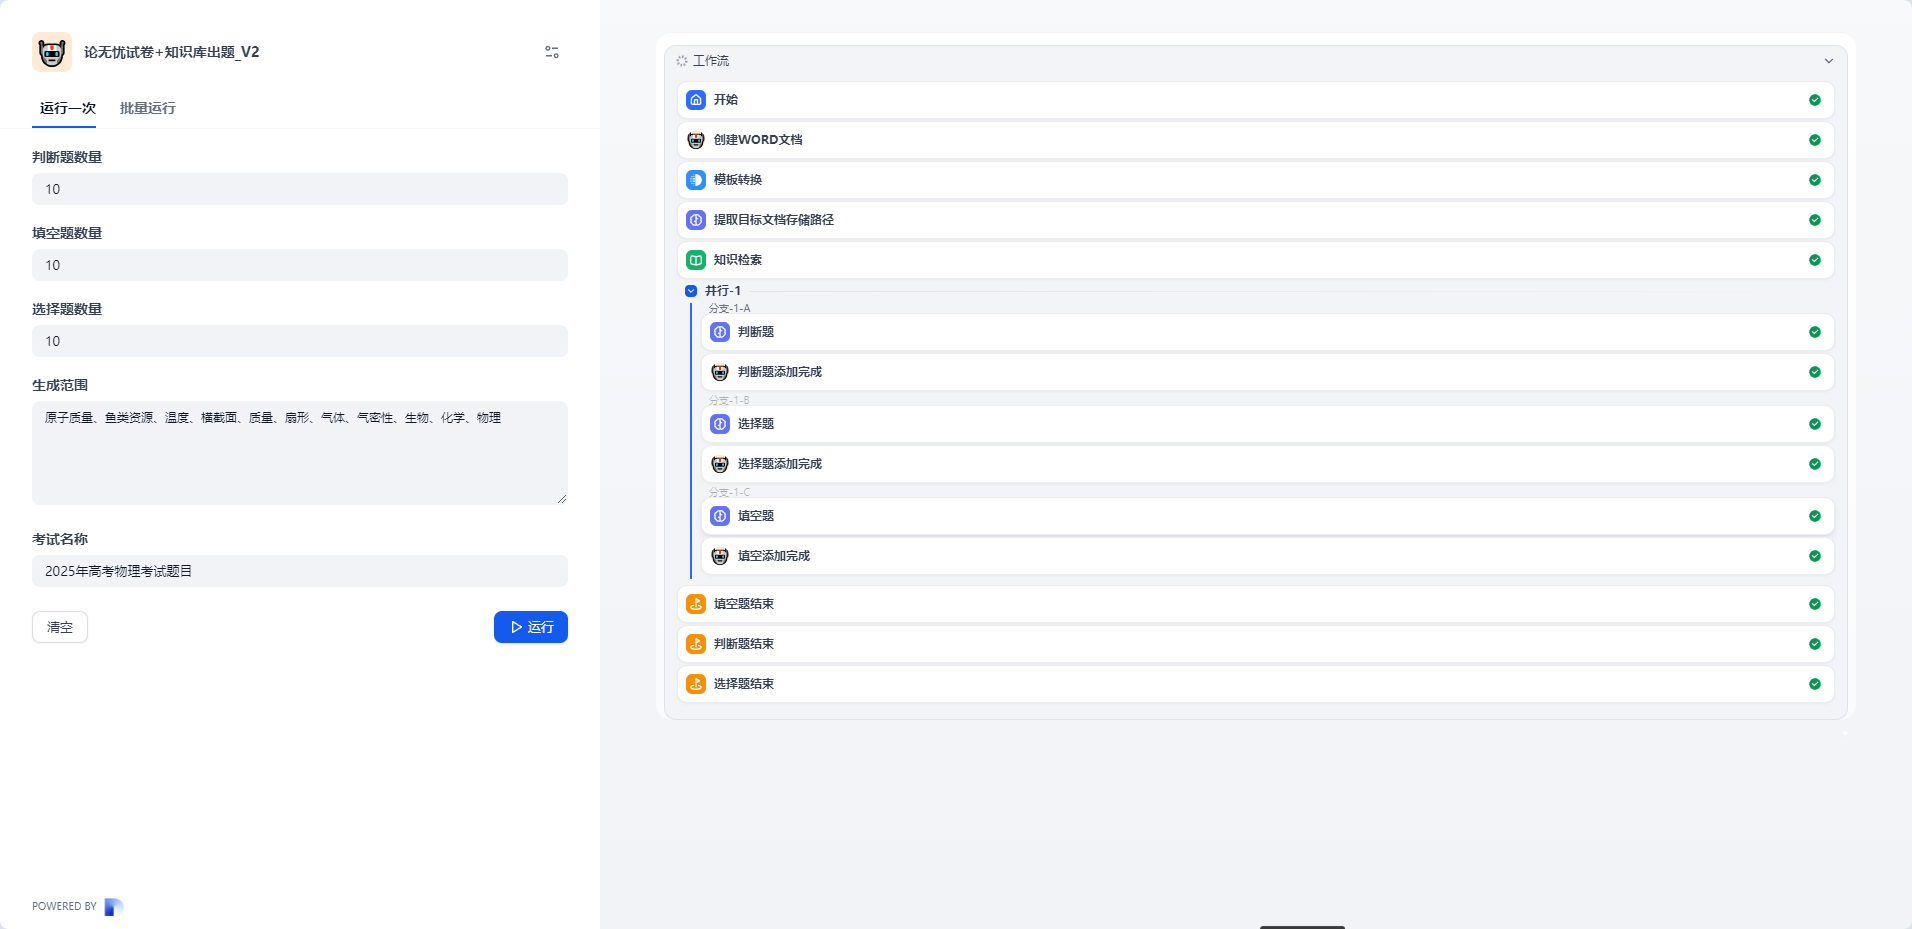
Task: Click the 判断题数量 input field
Action: click(x=300, y=189)
